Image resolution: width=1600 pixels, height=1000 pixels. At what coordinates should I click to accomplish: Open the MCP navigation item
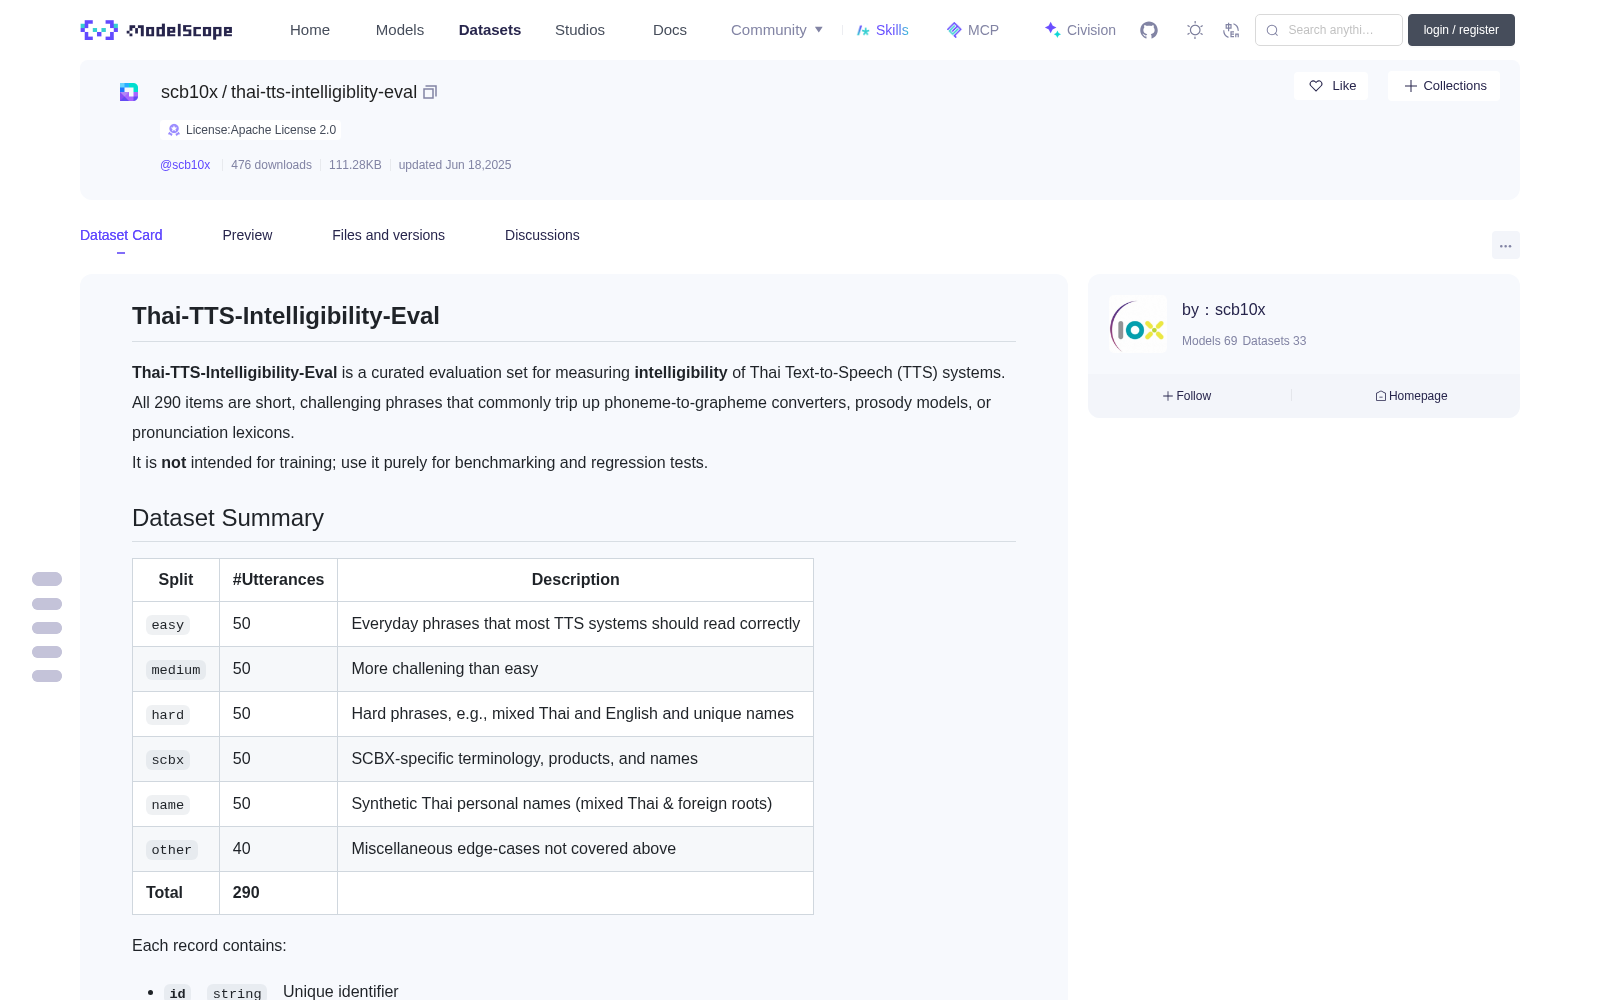tap(973, 30)
